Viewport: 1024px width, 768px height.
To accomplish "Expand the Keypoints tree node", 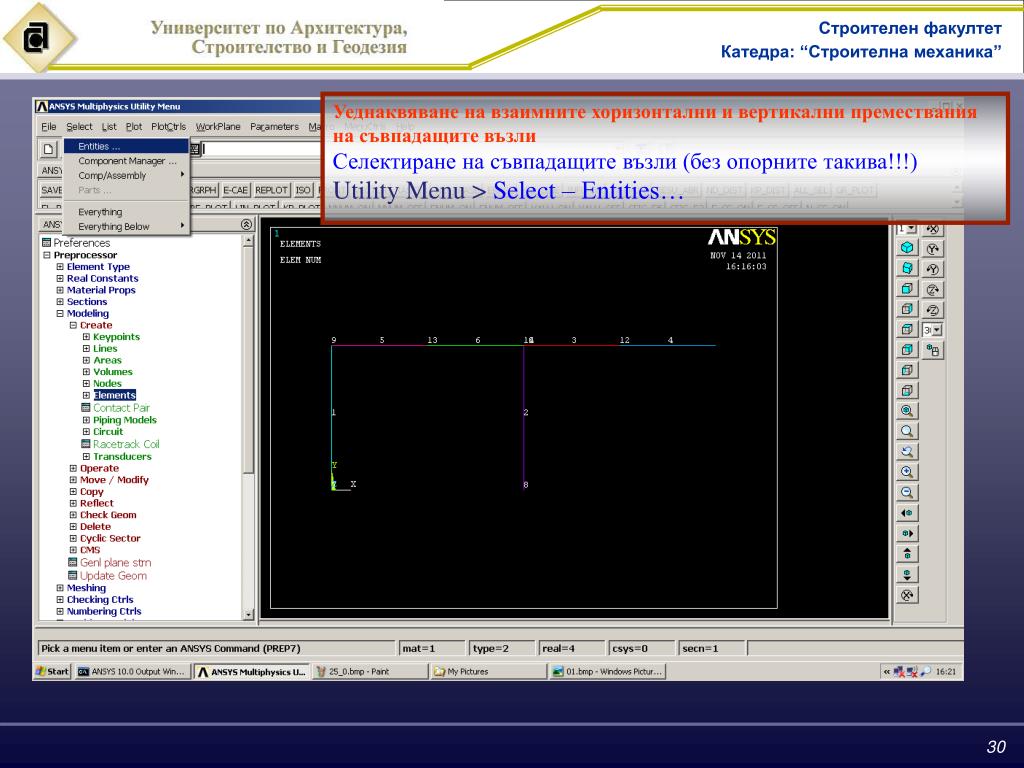I will click(x=86, y=337).
